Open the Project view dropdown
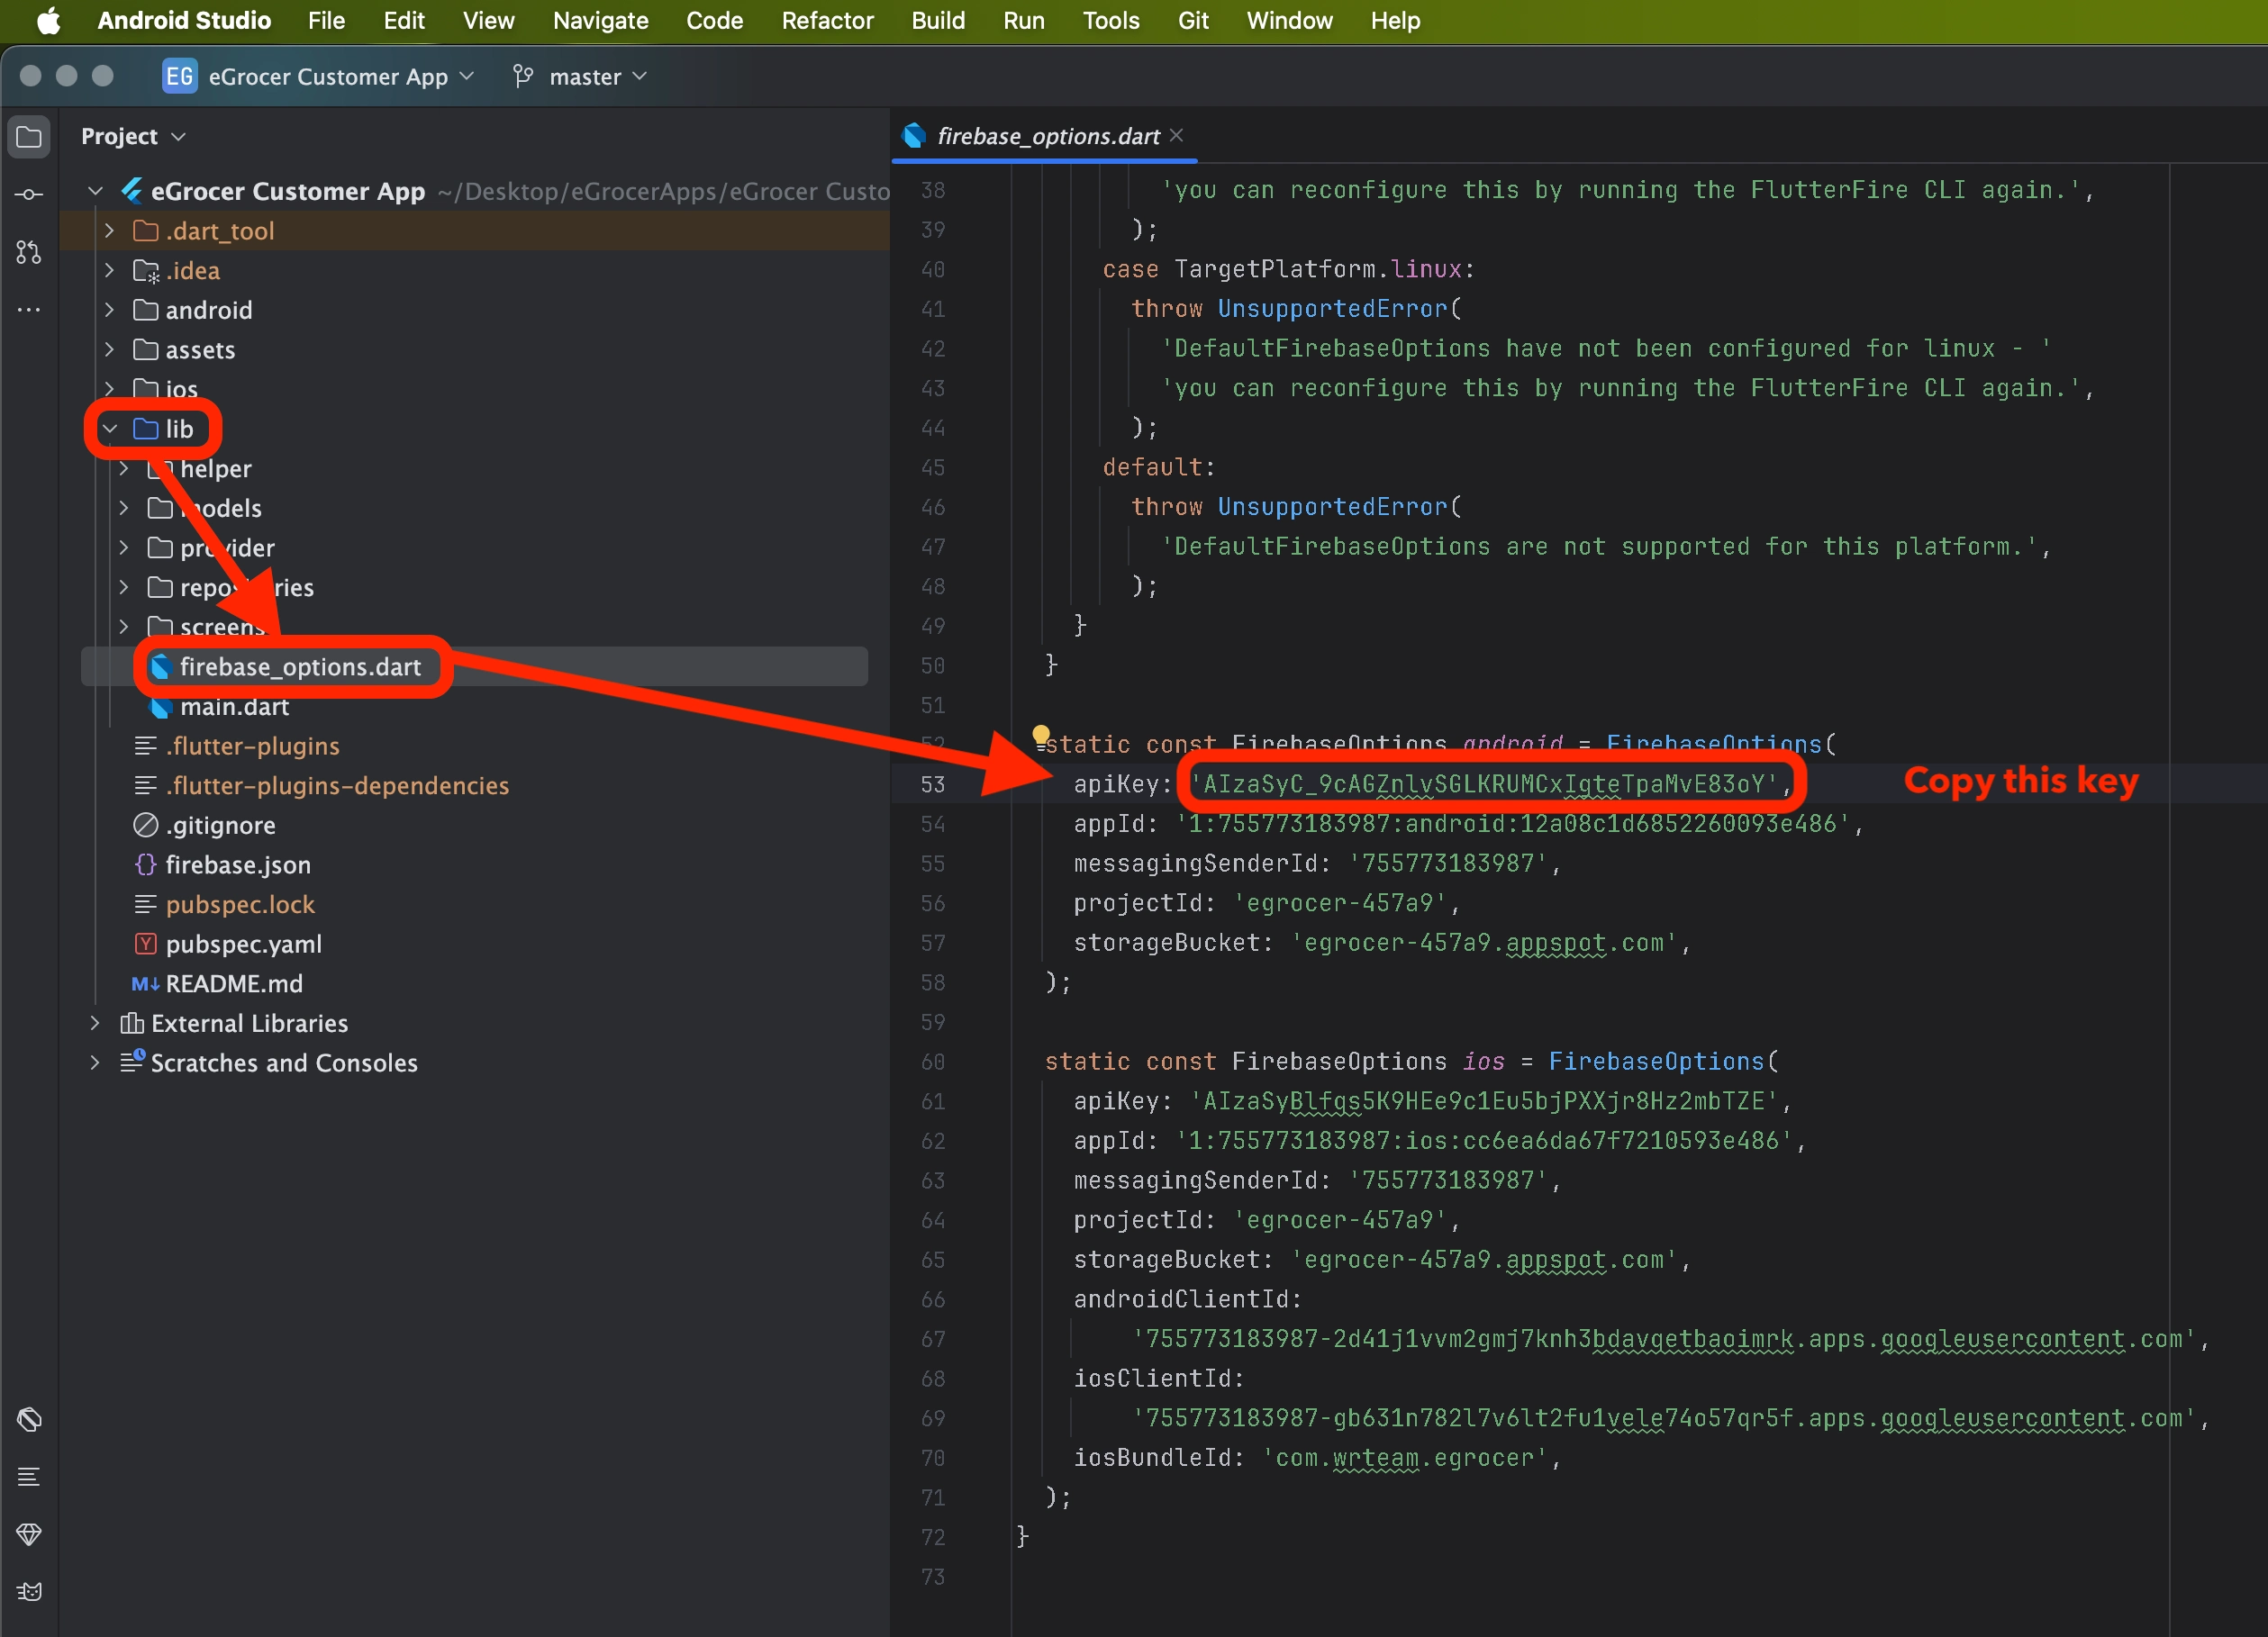 (133, 137)
